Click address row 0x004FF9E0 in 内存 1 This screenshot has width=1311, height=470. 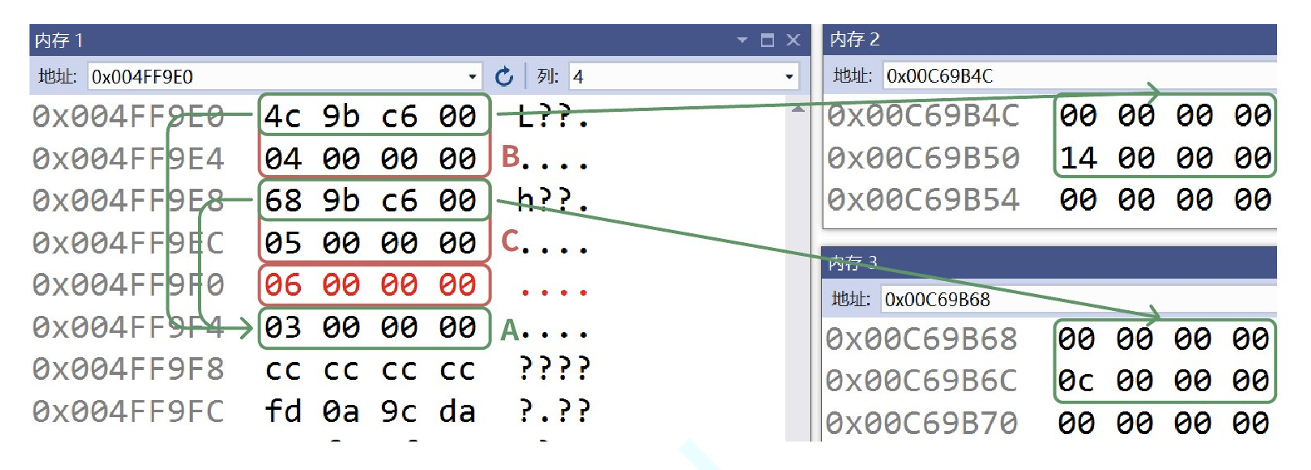(x=127, y=117)
